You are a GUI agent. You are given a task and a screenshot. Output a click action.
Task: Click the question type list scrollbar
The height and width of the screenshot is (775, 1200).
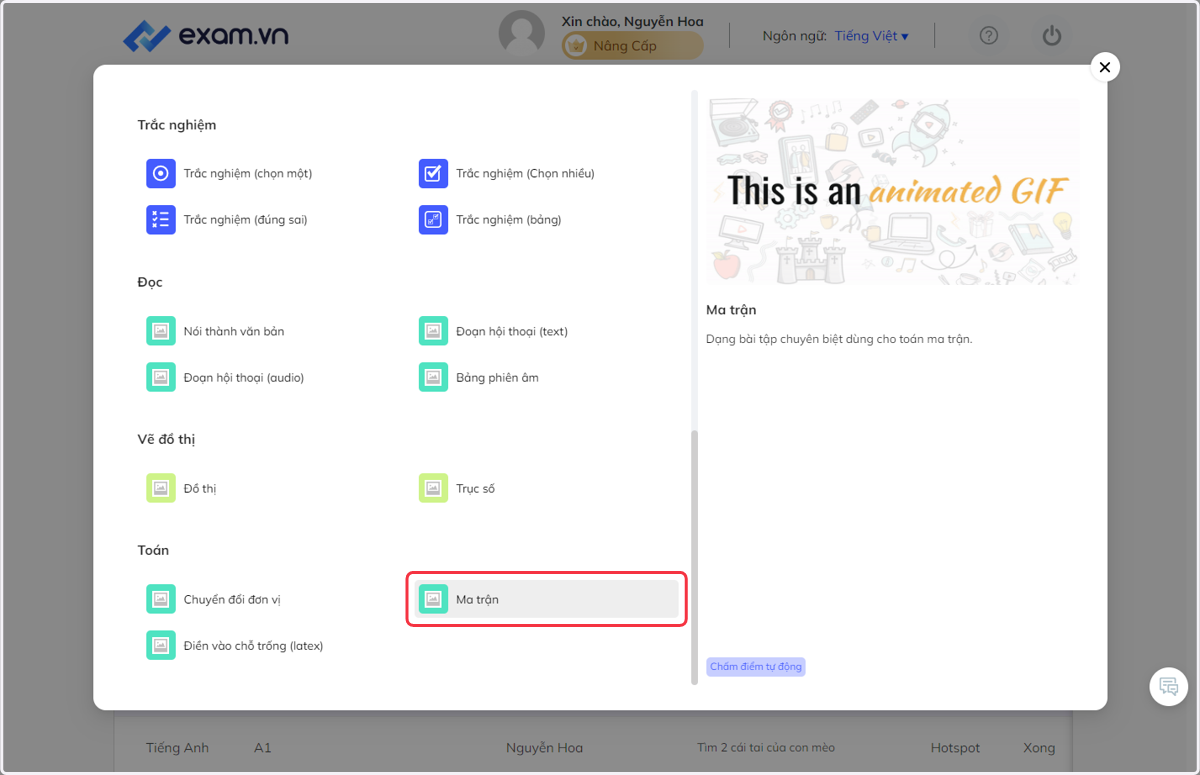point(694,558)
